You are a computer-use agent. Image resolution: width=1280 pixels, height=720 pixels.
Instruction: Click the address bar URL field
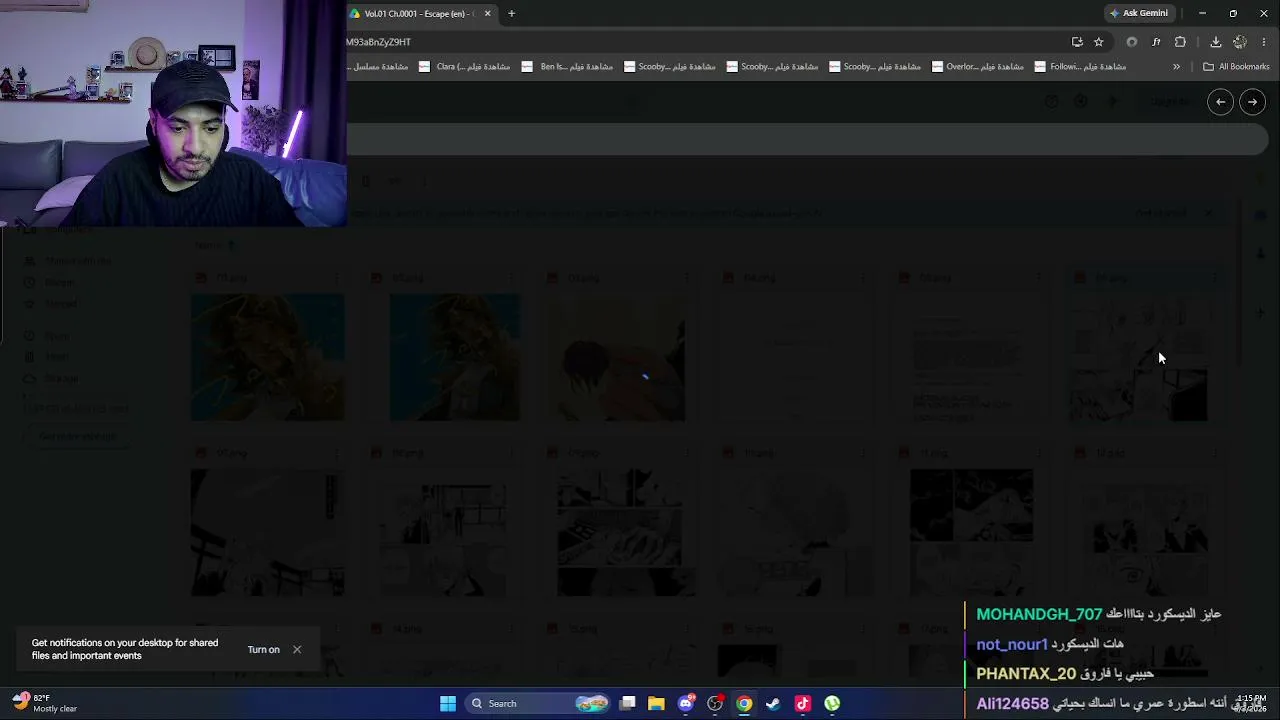coord(700,42)
